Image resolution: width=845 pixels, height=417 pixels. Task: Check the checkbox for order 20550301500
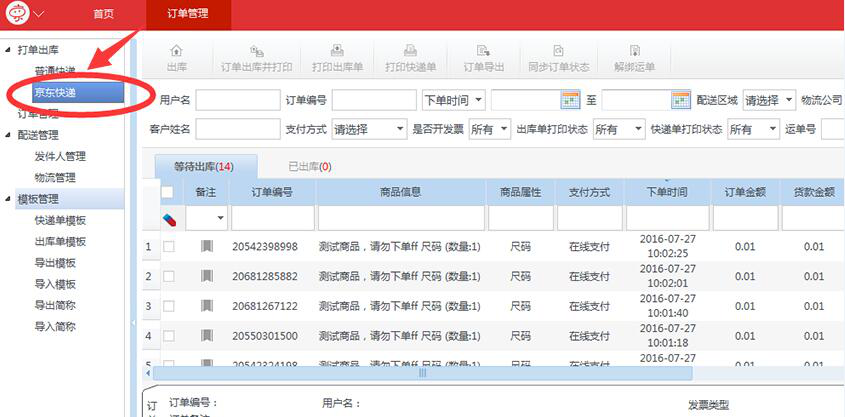[169, 336]
